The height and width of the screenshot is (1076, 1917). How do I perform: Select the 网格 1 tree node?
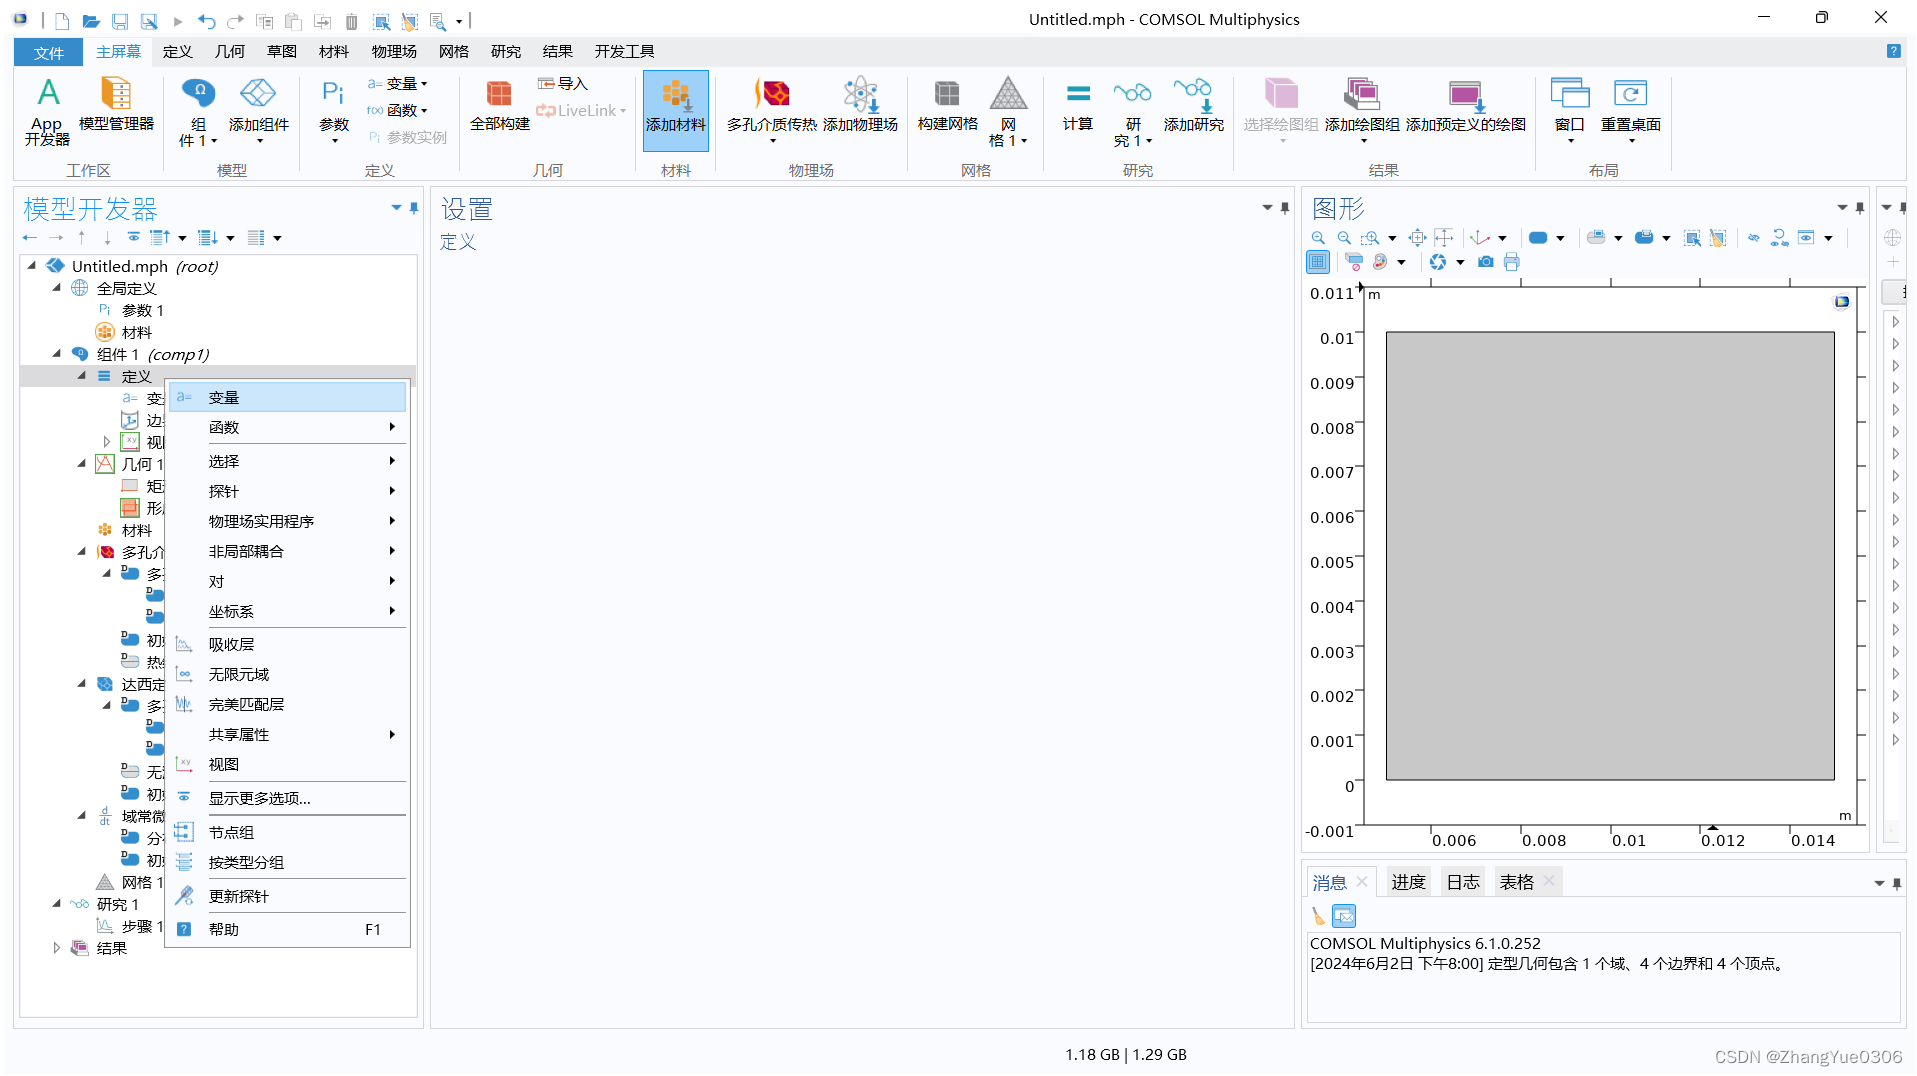[x=142, y=882]
